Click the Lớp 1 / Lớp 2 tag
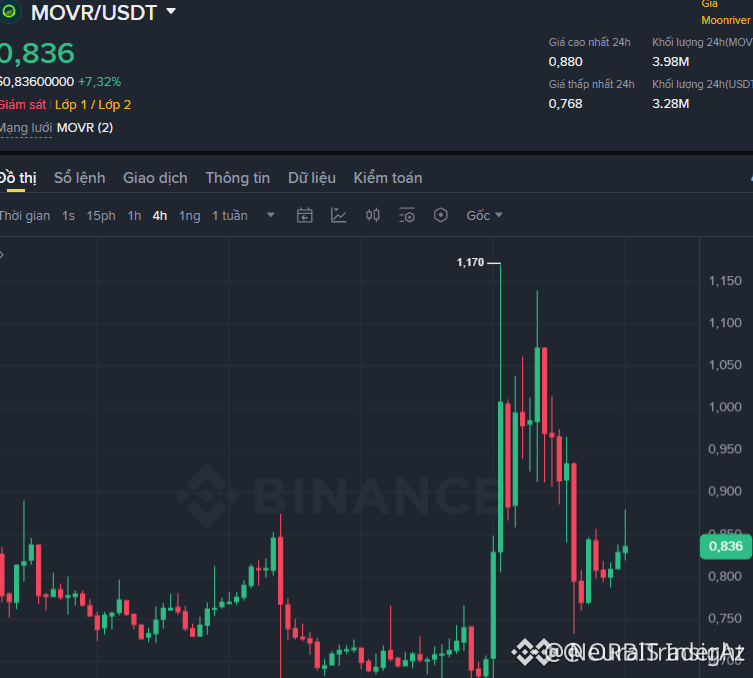The image size is (753, 678). click(93, 105)
